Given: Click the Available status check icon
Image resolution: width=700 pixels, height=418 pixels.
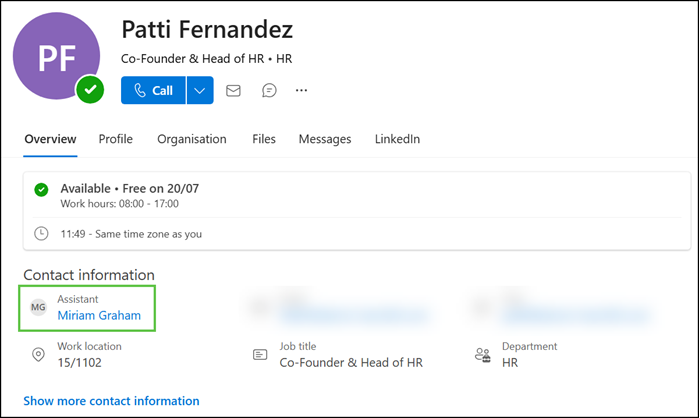Looking at the screenshot, I should point(42,190).
